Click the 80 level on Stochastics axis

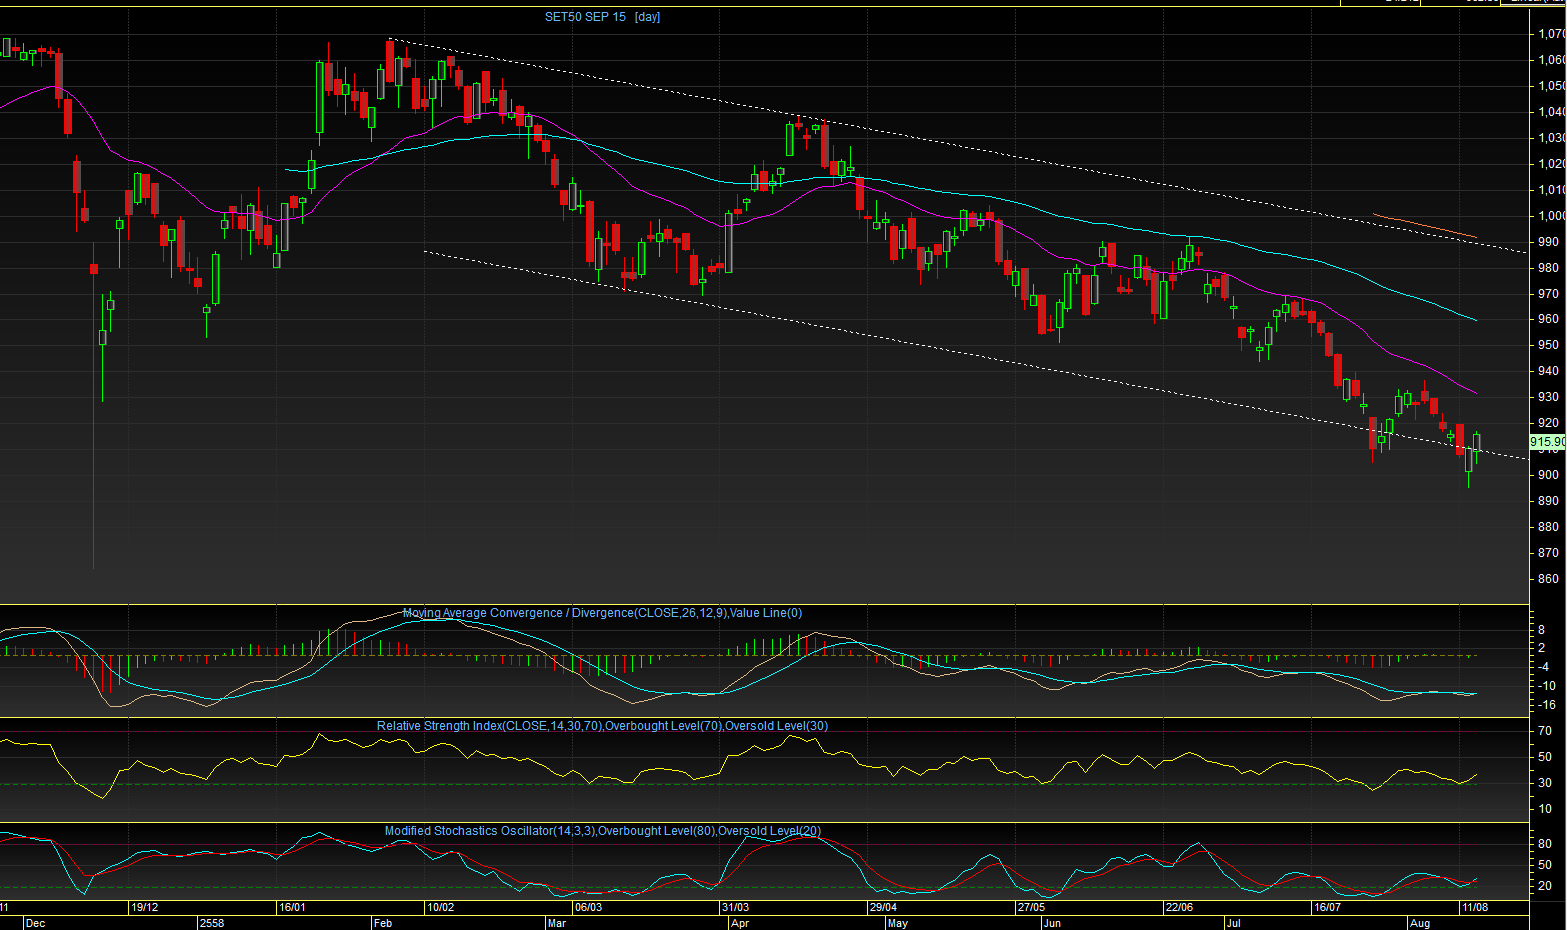click(1546, 844)
